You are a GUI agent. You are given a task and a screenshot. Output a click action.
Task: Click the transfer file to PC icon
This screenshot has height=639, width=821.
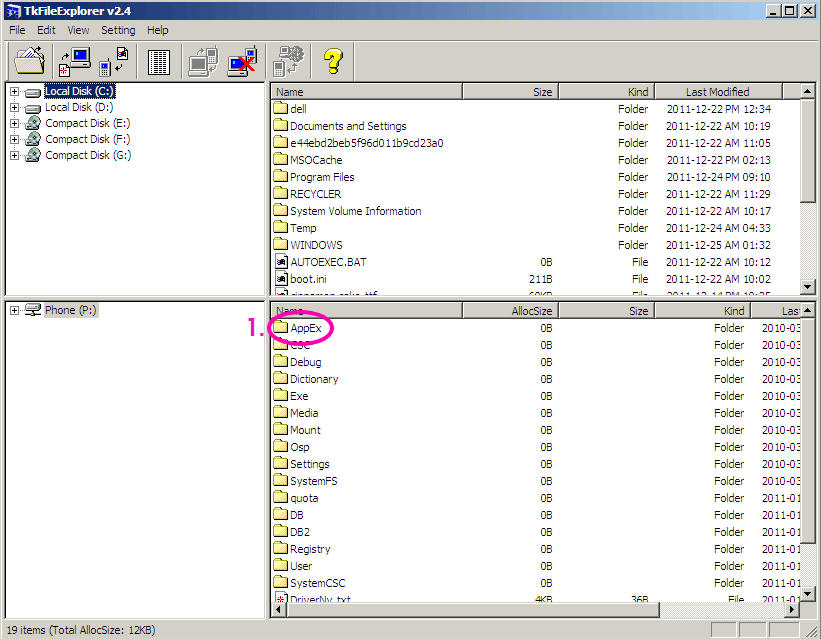(74, 61)
